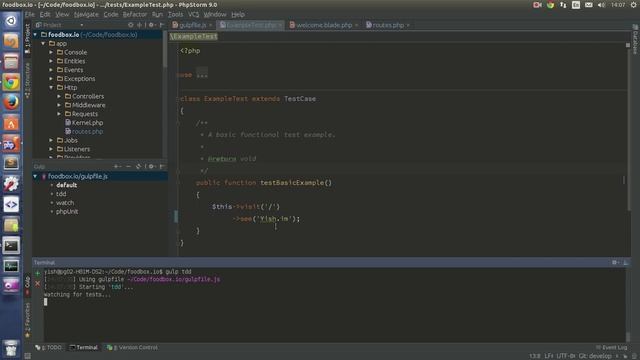
Task: Click Project panel collapse-all icon
Action: click(139, 25)
